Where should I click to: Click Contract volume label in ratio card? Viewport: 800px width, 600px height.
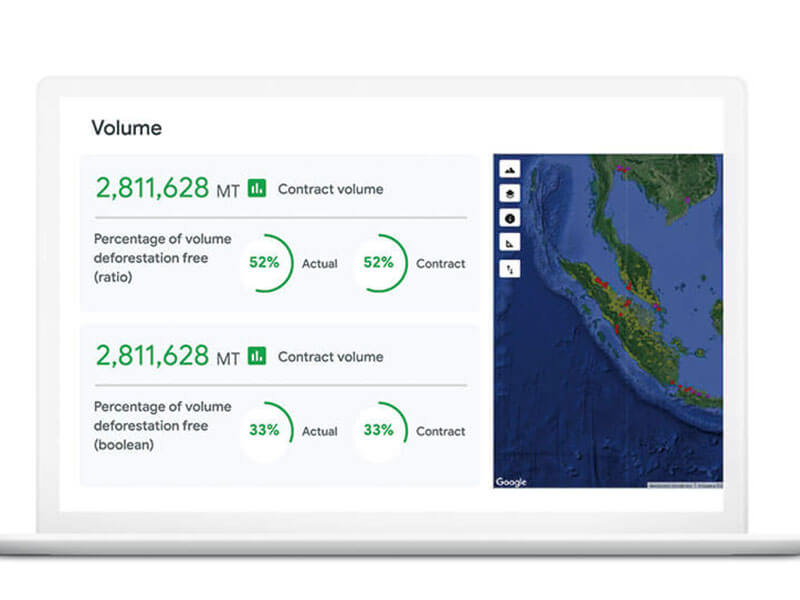point(330,189)
